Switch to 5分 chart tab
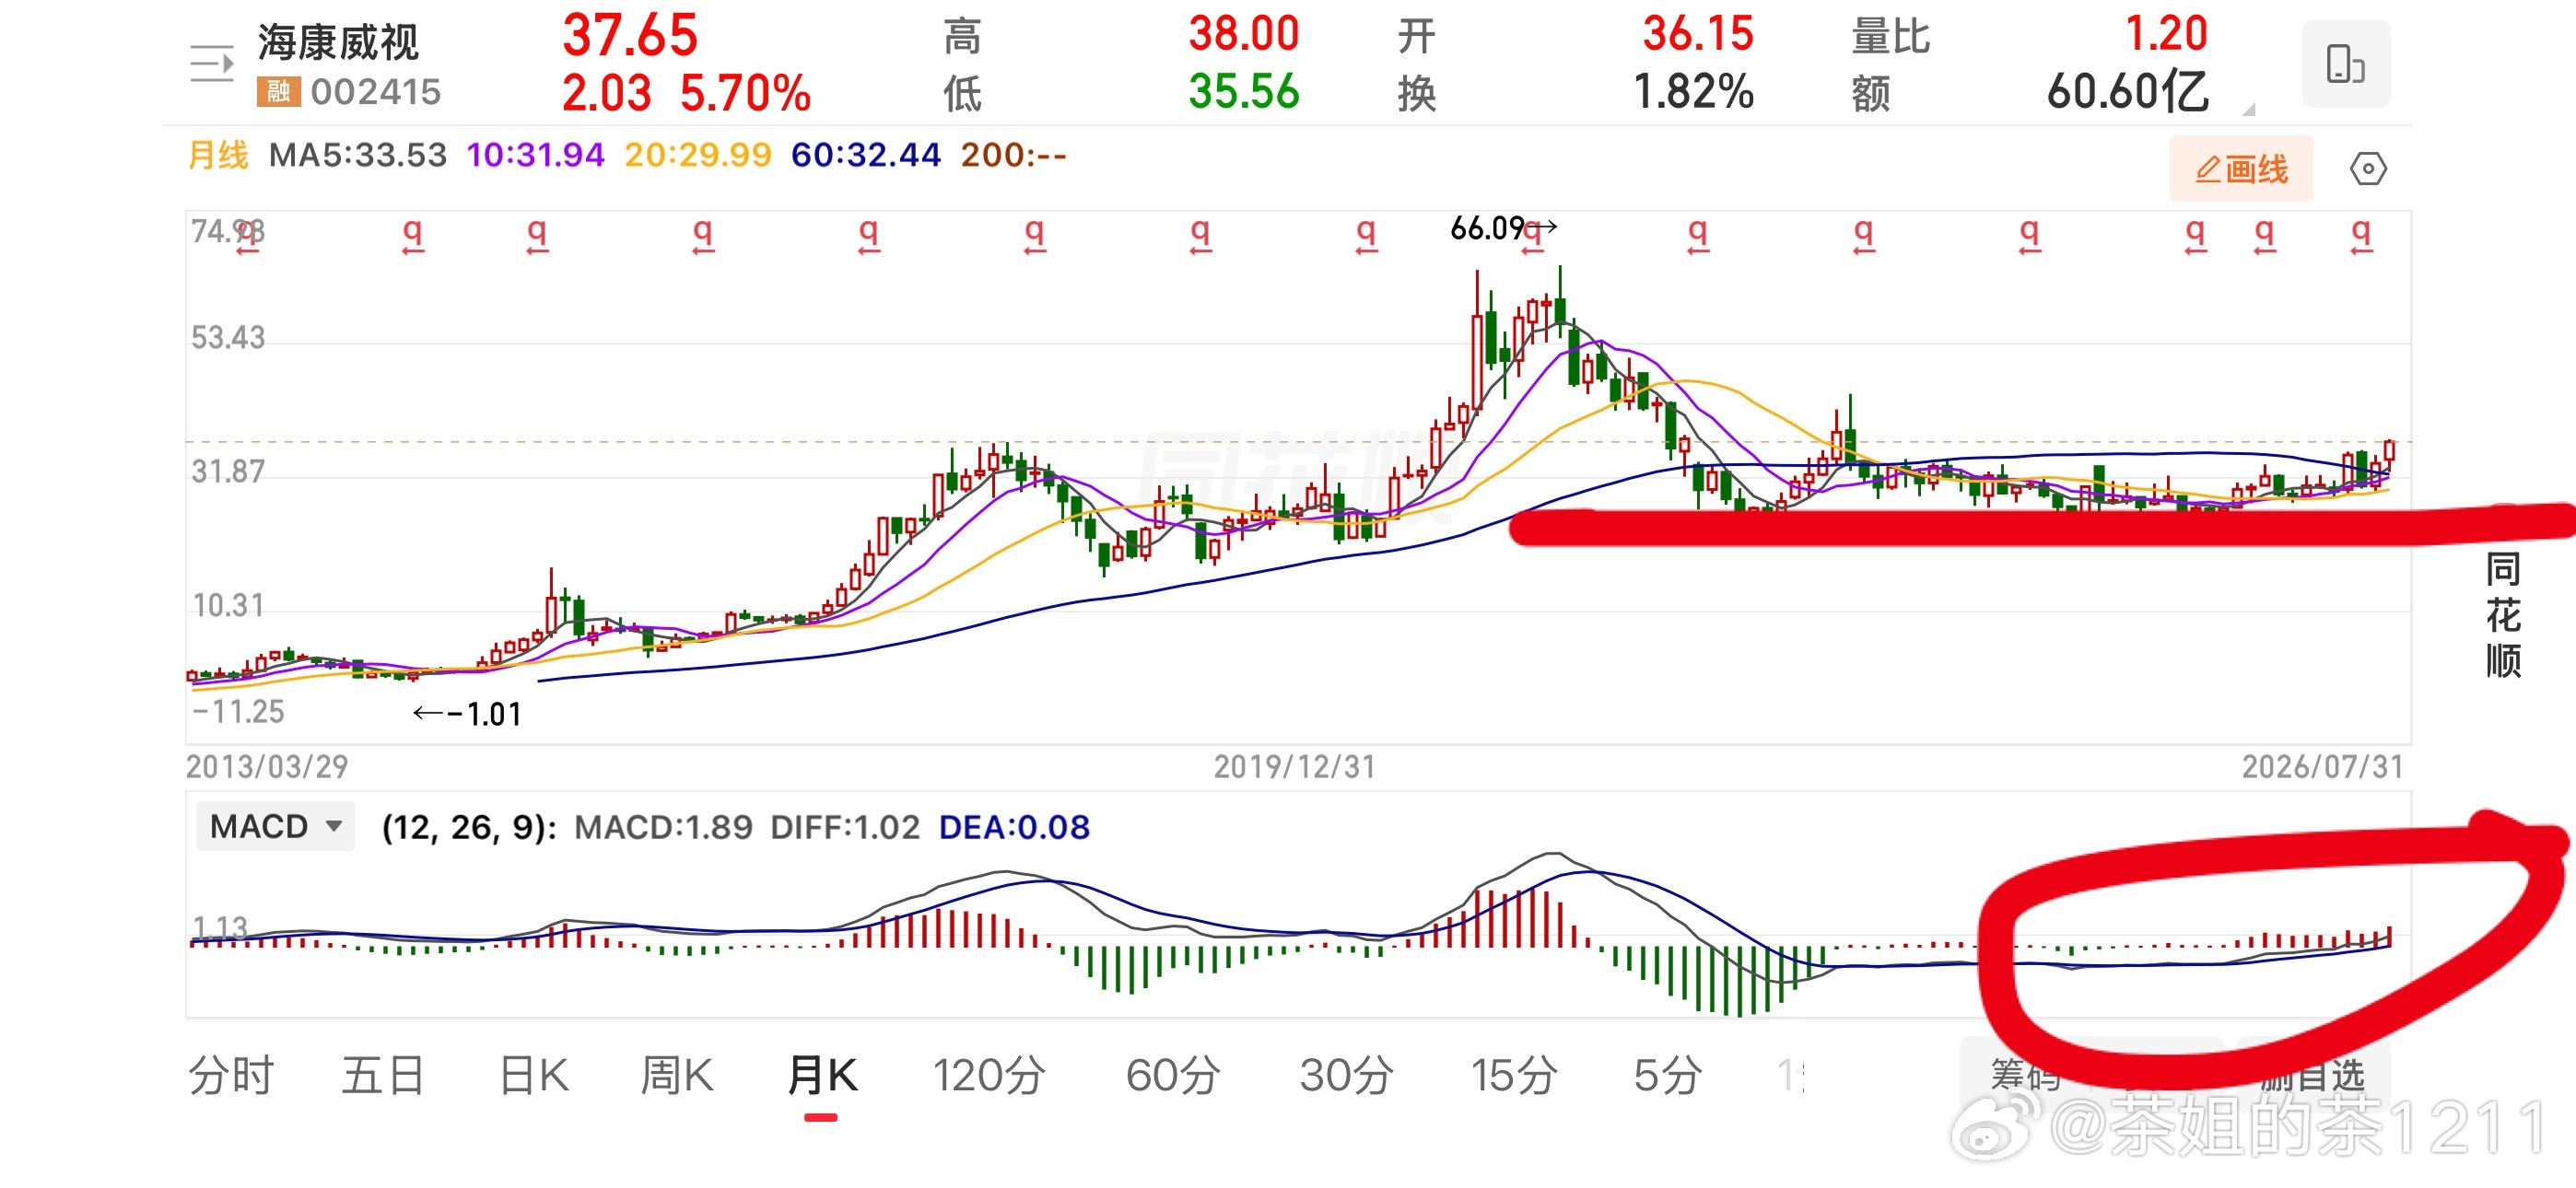This screenshot has height=1188, width=2576. click(1668, 1076)
